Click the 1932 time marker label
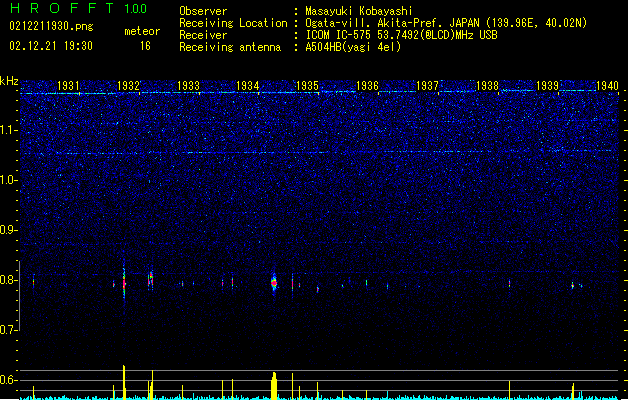This screenshot has height=400, width=629. coord(128,86)
